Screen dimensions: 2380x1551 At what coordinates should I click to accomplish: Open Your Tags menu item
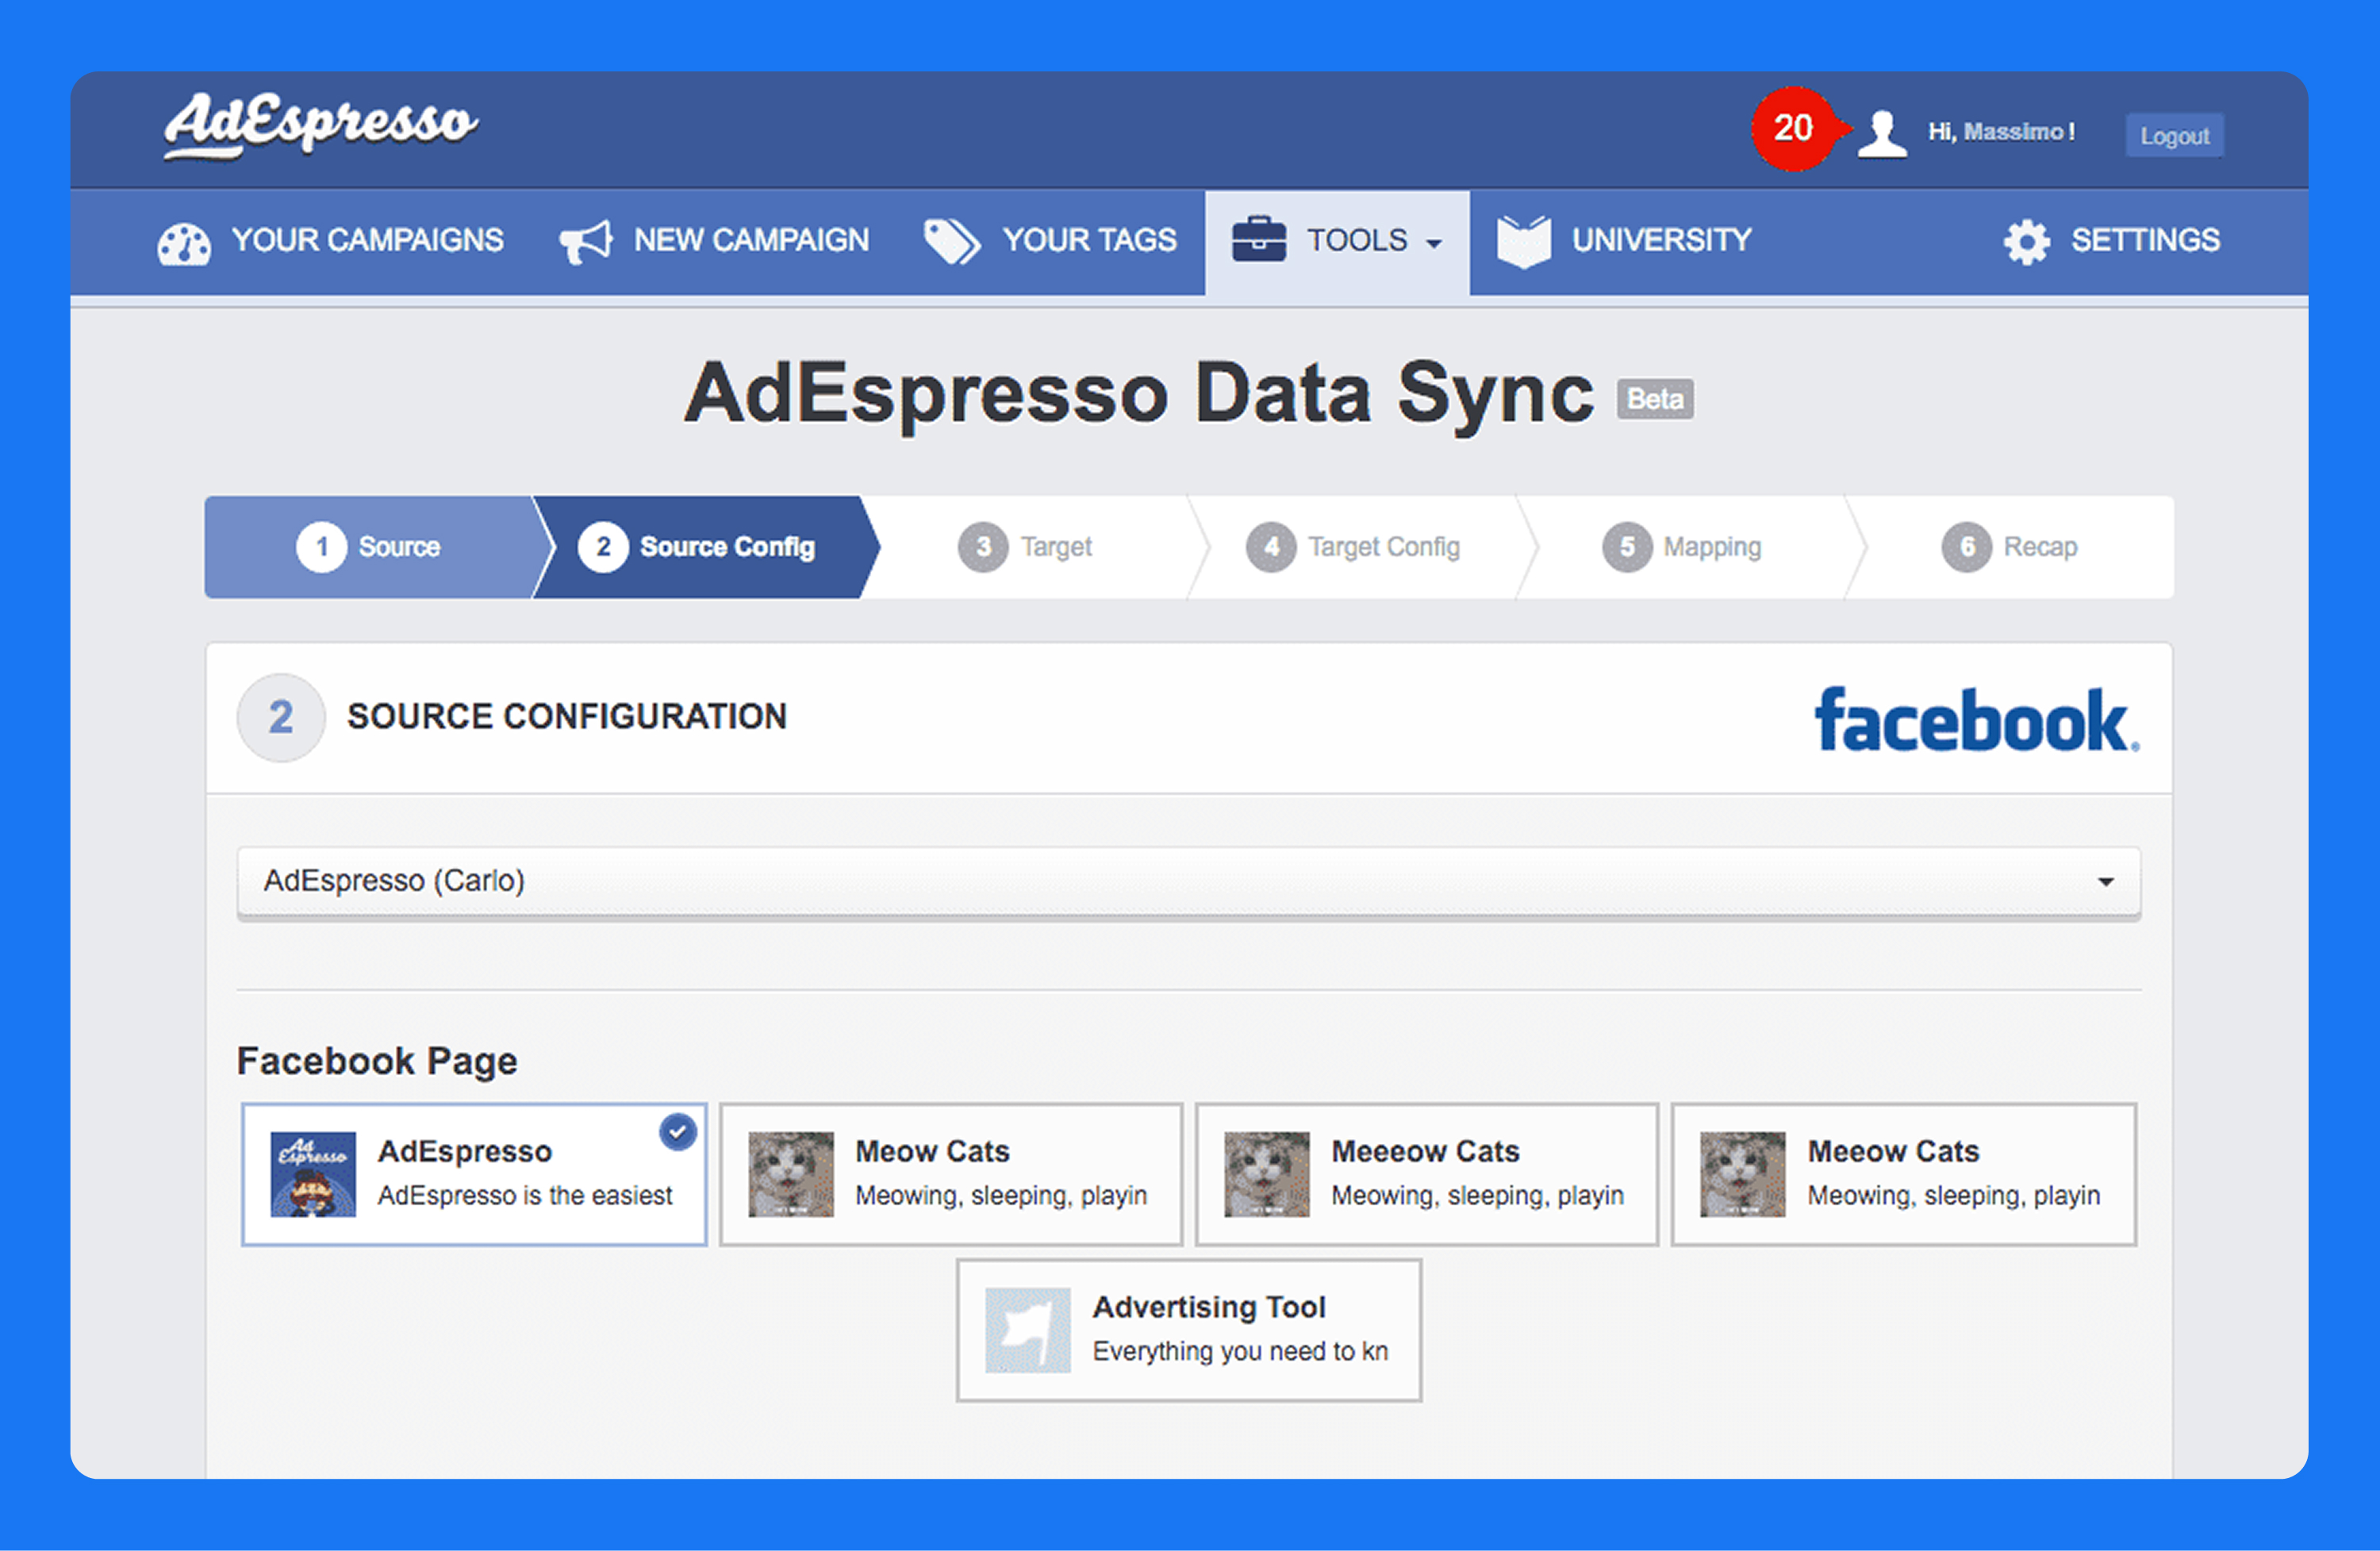(x=1050, y=241)
